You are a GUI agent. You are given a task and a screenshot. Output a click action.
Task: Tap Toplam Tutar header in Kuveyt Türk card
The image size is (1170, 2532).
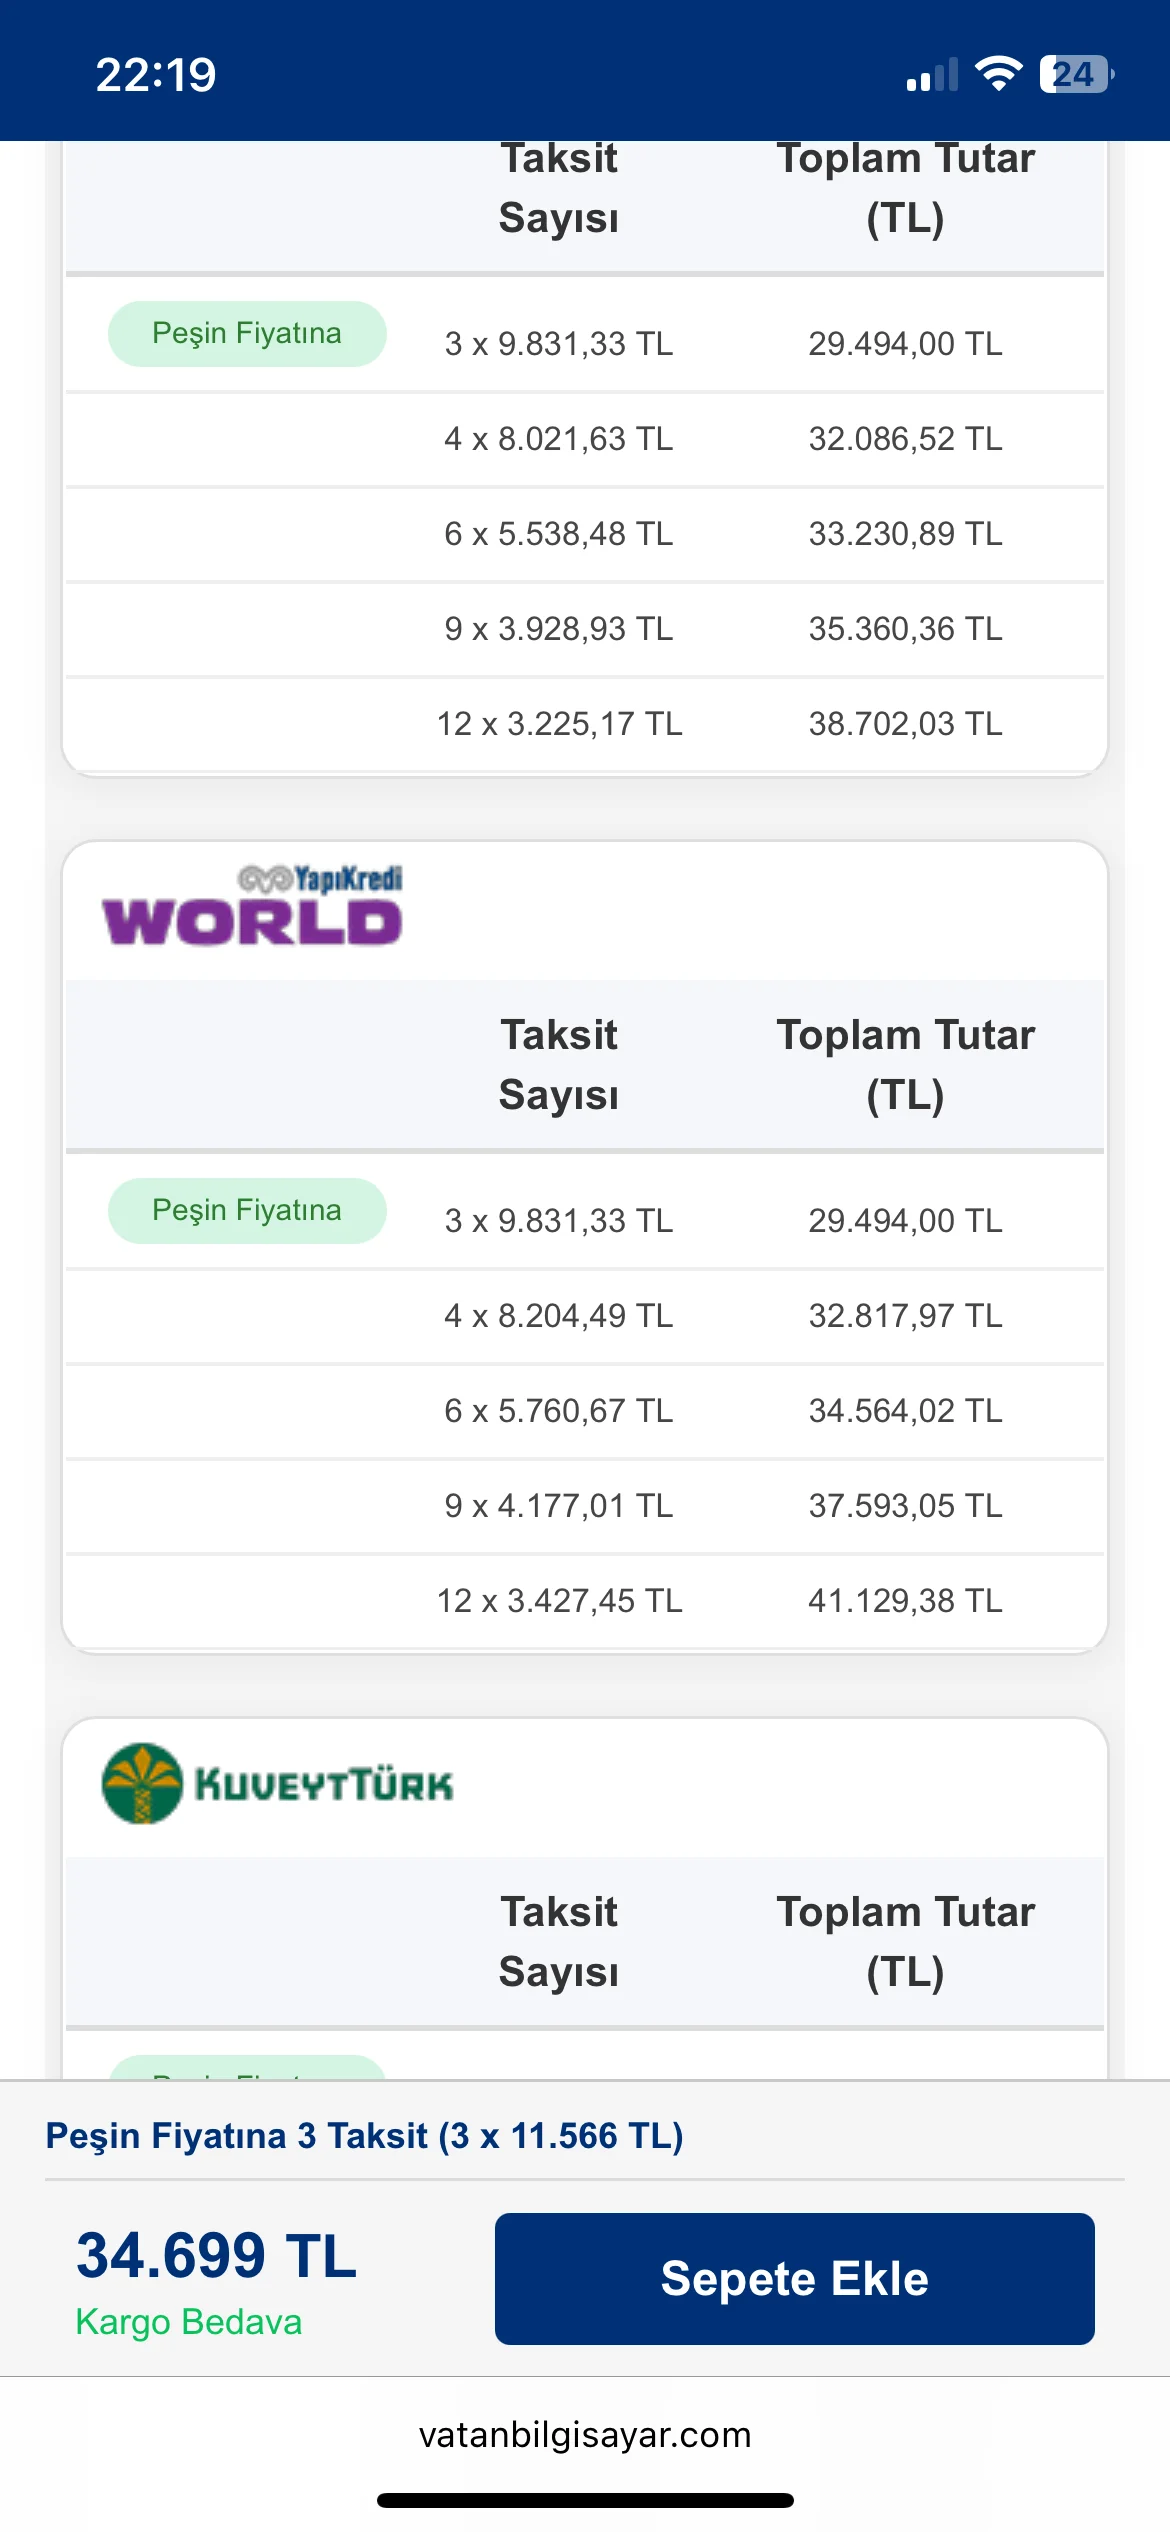905,1941
